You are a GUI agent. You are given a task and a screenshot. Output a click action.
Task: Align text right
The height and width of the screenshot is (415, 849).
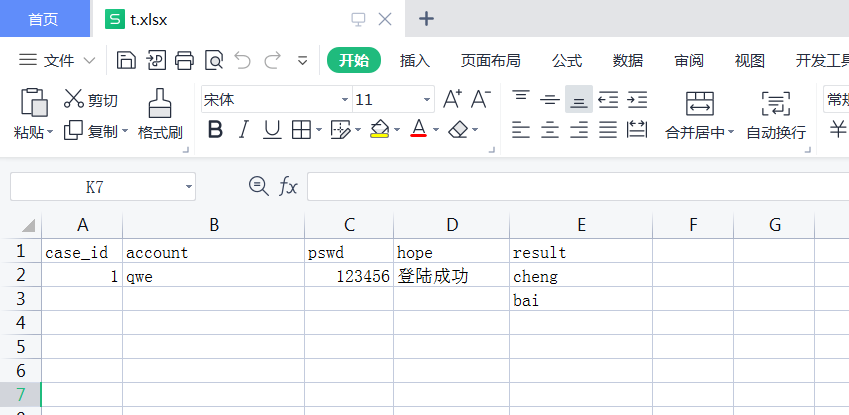579,129
